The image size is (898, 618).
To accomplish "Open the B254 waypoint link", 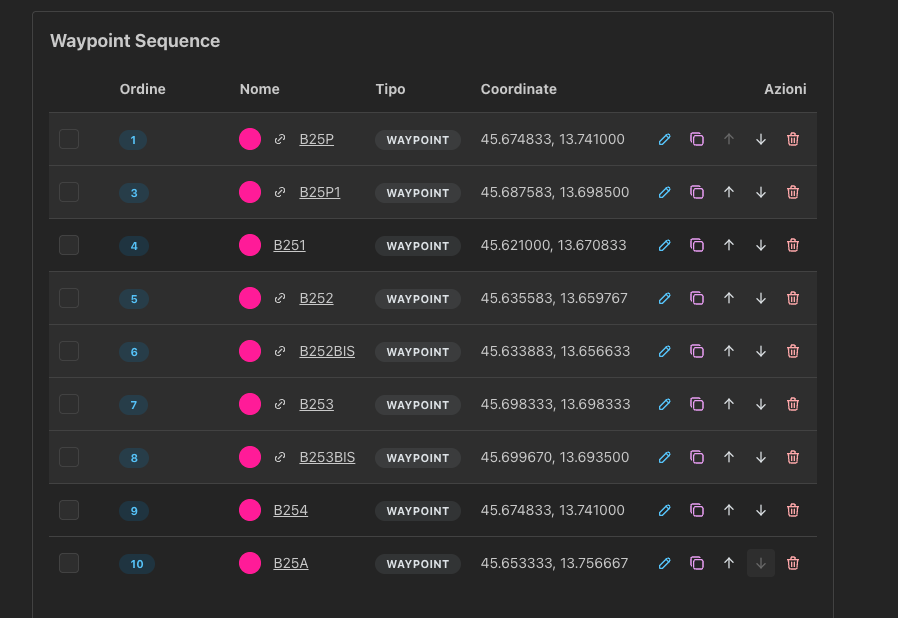I will pyautogui.click(x=291, y=511).
